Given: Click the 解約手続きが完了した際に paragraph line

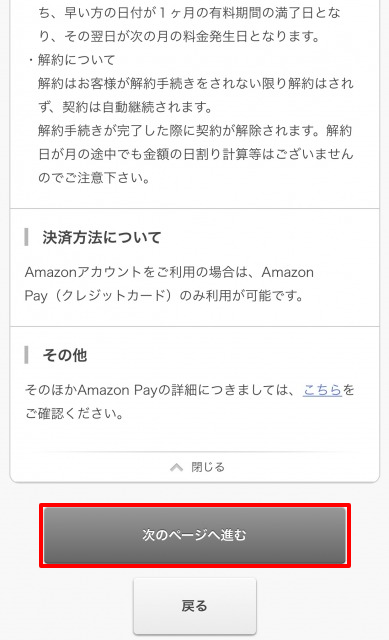Looking at the screenshot, I should (x=195, y=131).
